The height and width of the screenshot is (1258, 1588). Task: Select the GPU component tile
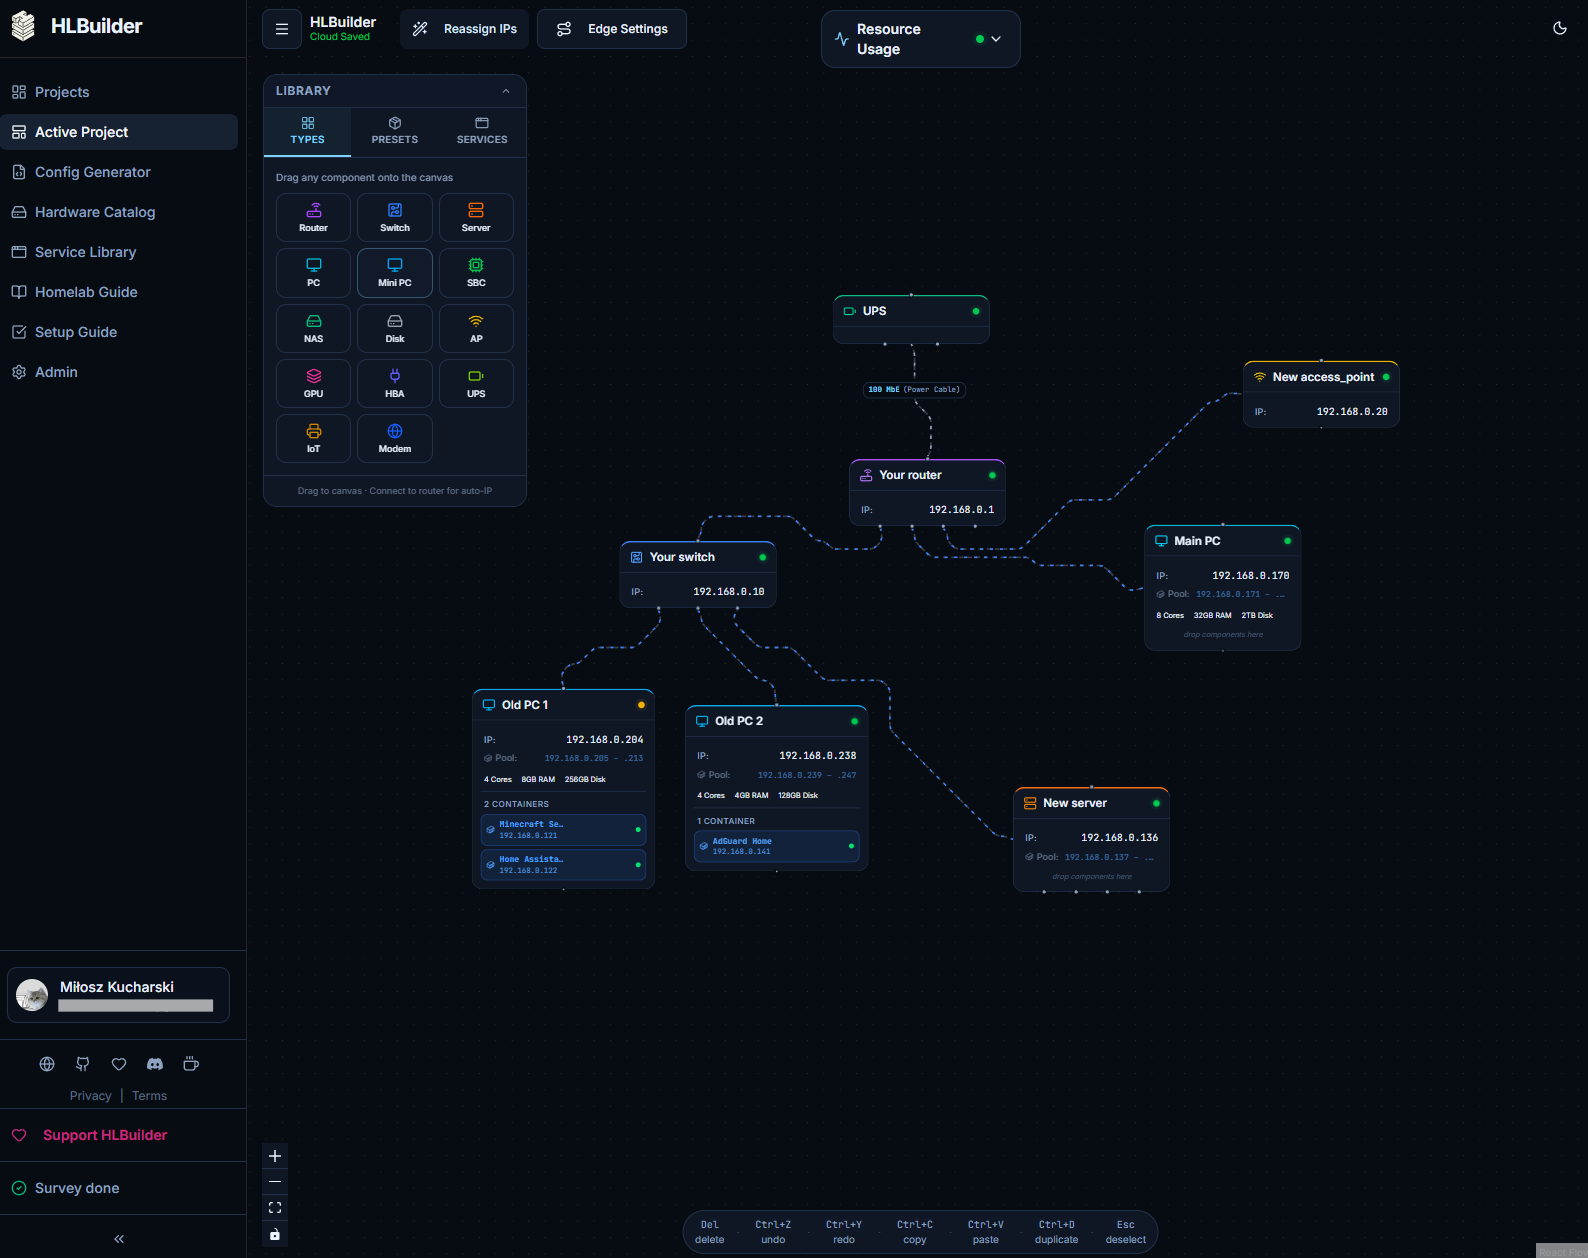pos(313,383)
